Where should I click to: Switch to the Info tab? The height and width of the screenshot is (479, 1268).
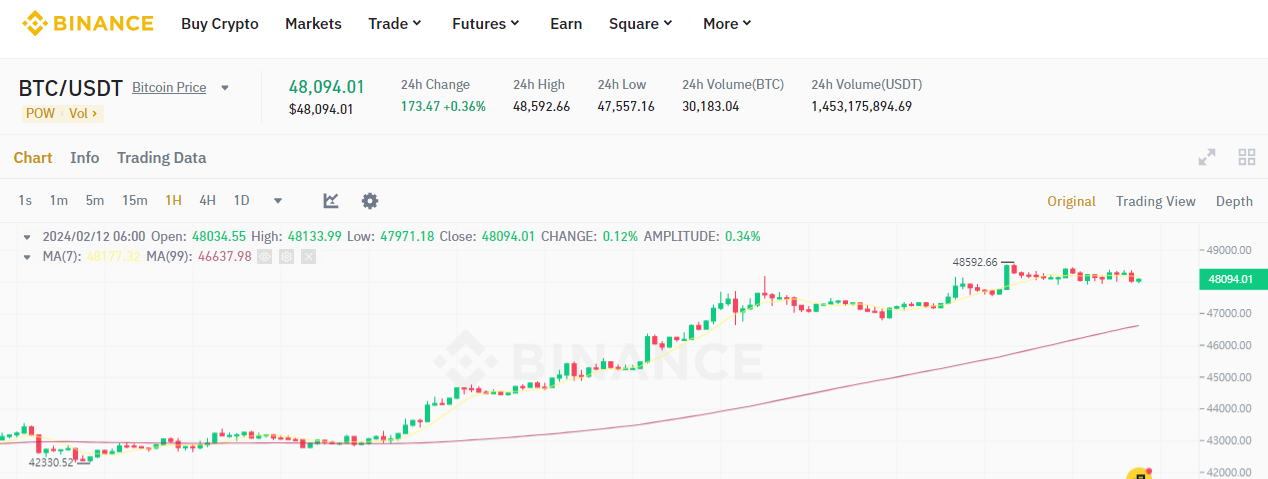point(85,157)
